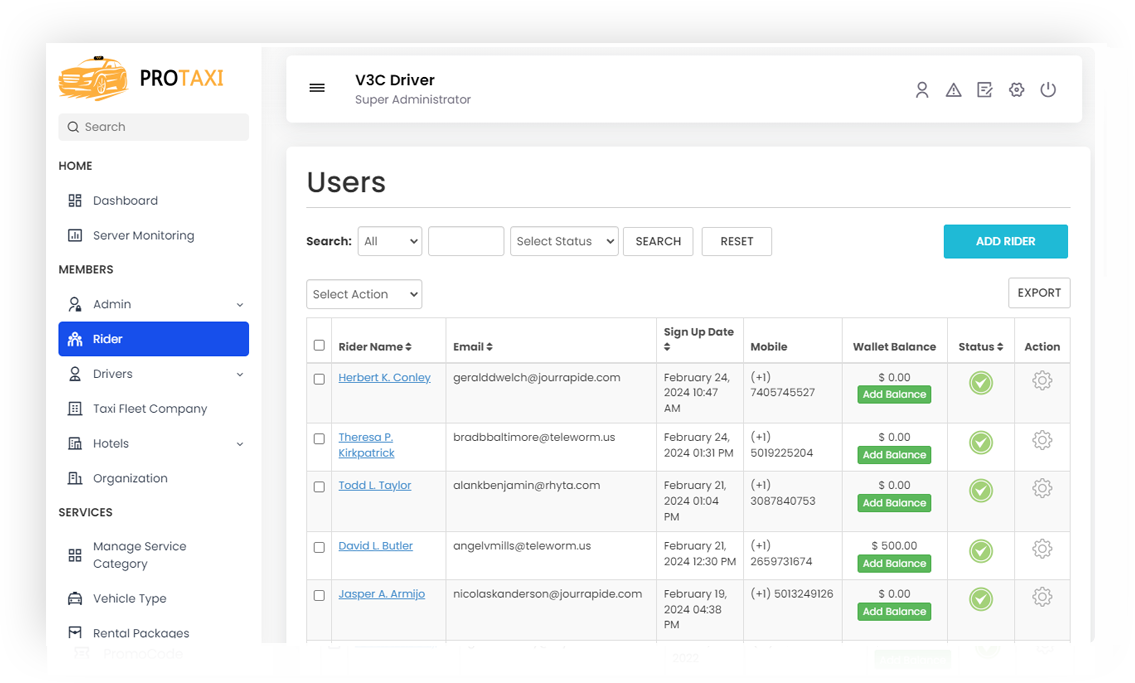Open the user profile icon in header
1135x683 pixels.
(921, 89)
